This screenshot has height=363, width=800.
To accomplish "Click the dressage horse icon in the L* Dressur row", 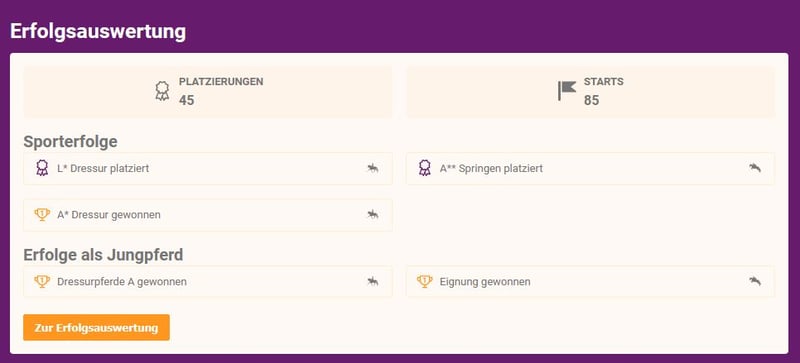I will tap(373, 168).
